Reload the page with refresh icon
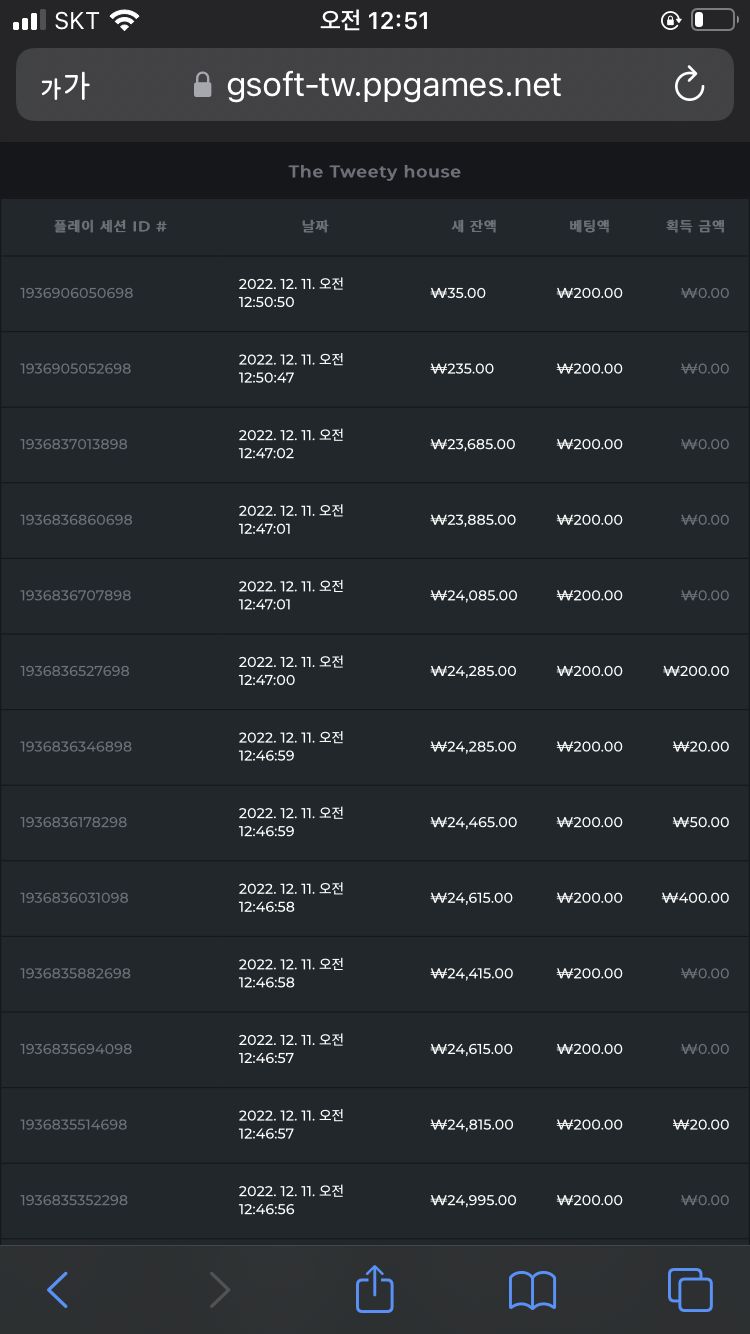750x1334 pixels. coord(690,85)
